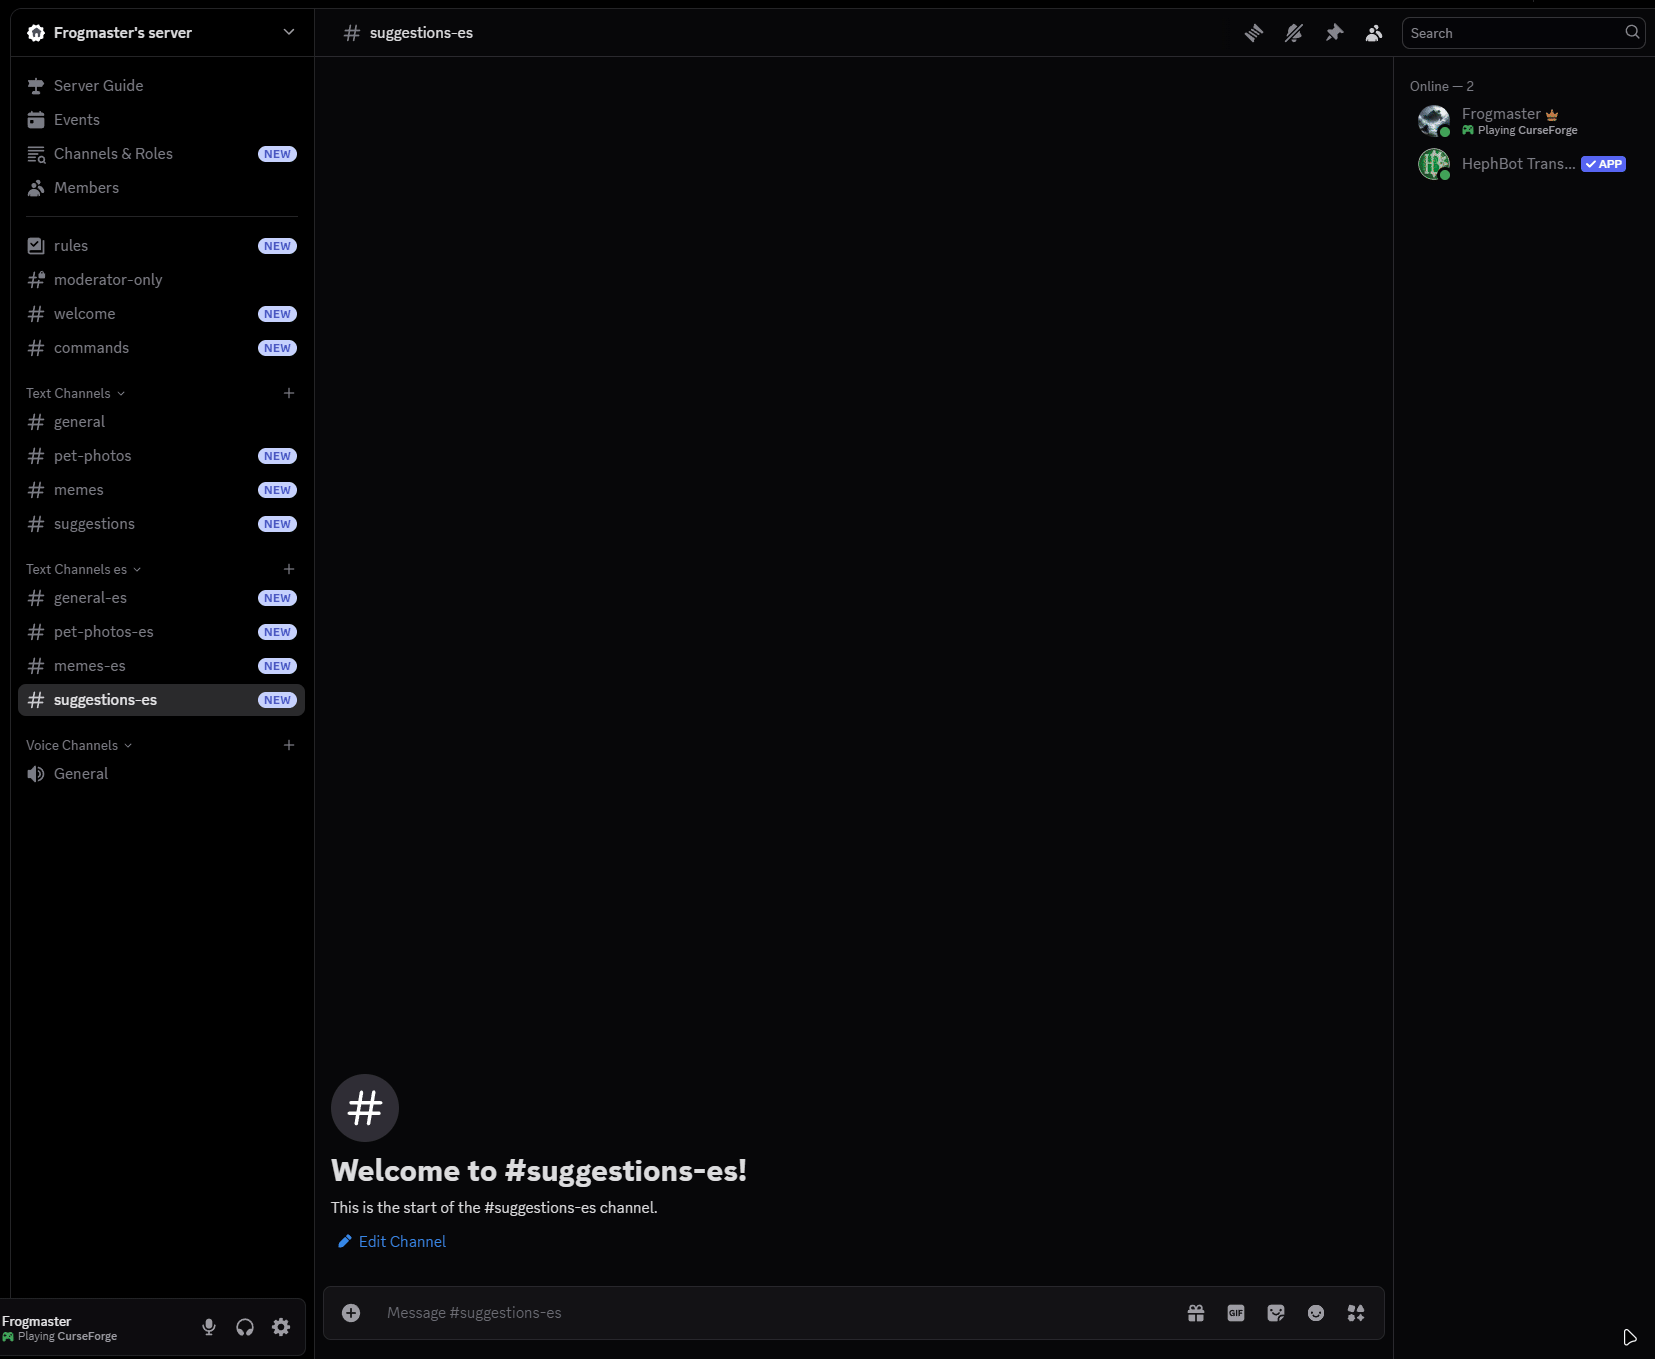
Task: Open user settings gear icon
Action: (x=281, y=1327)
